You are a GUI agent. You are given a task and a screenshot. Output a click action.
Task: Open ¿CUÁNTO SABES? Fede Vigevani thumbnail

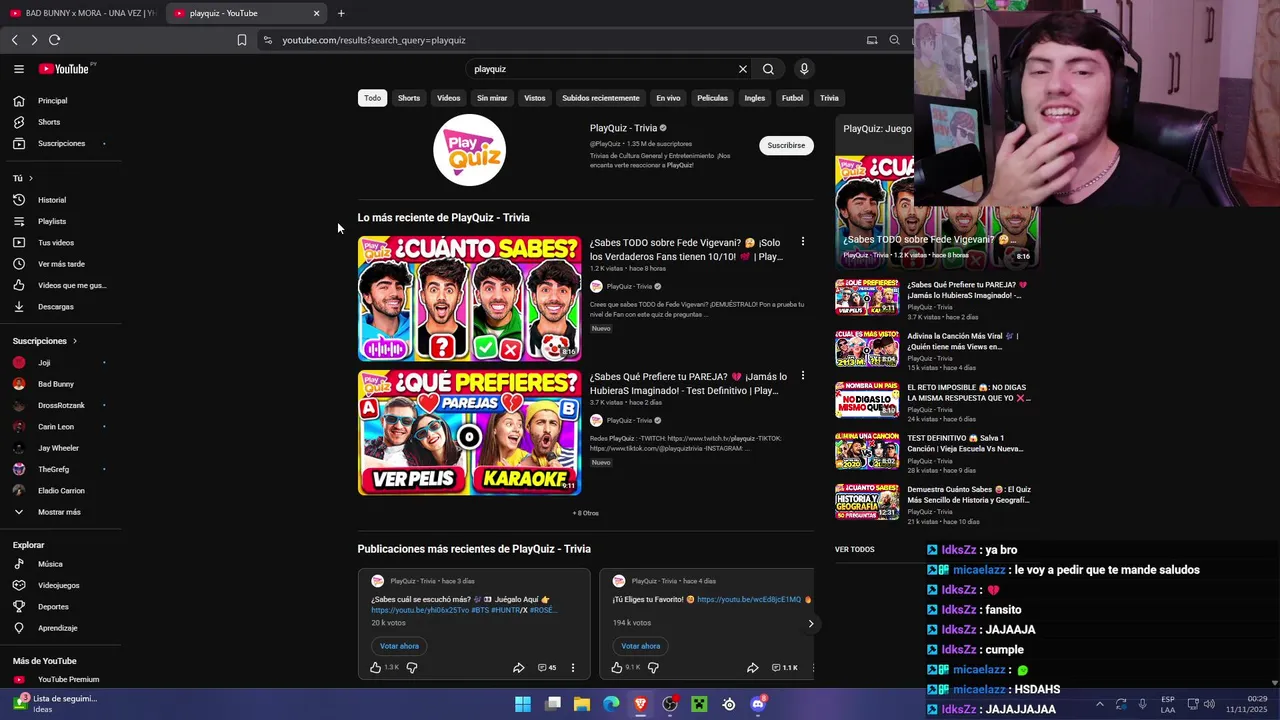(469, 298)
